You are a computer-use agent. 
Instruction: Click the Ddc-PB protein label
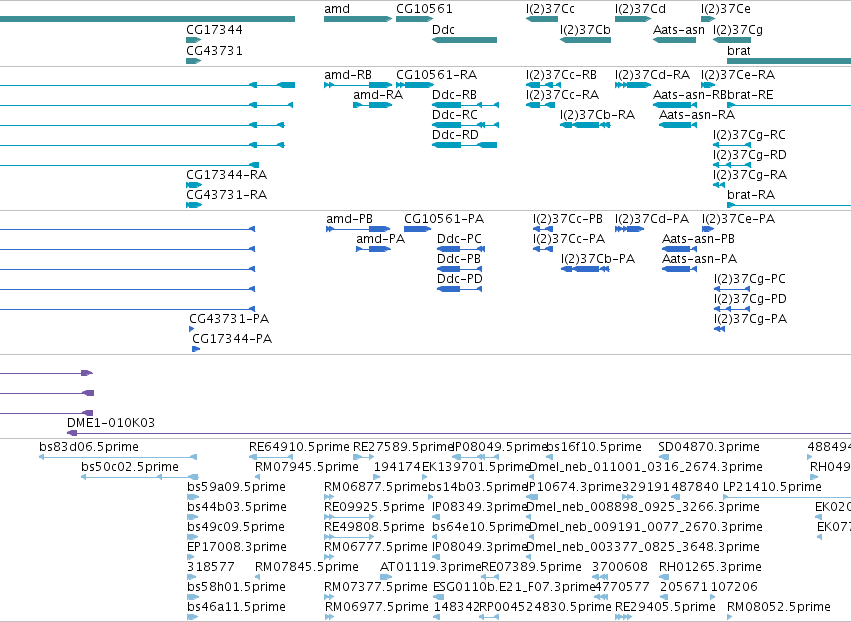click(459, 258)
